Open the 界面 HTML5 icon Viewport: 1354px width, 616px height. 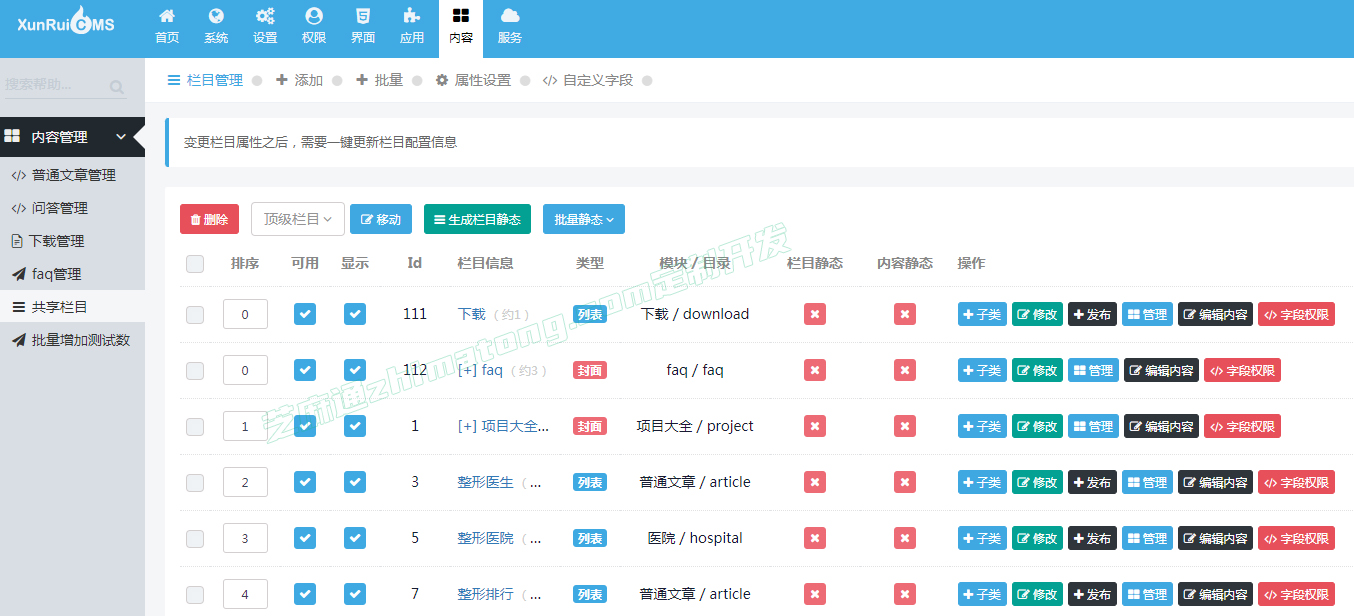pos(363,17)
